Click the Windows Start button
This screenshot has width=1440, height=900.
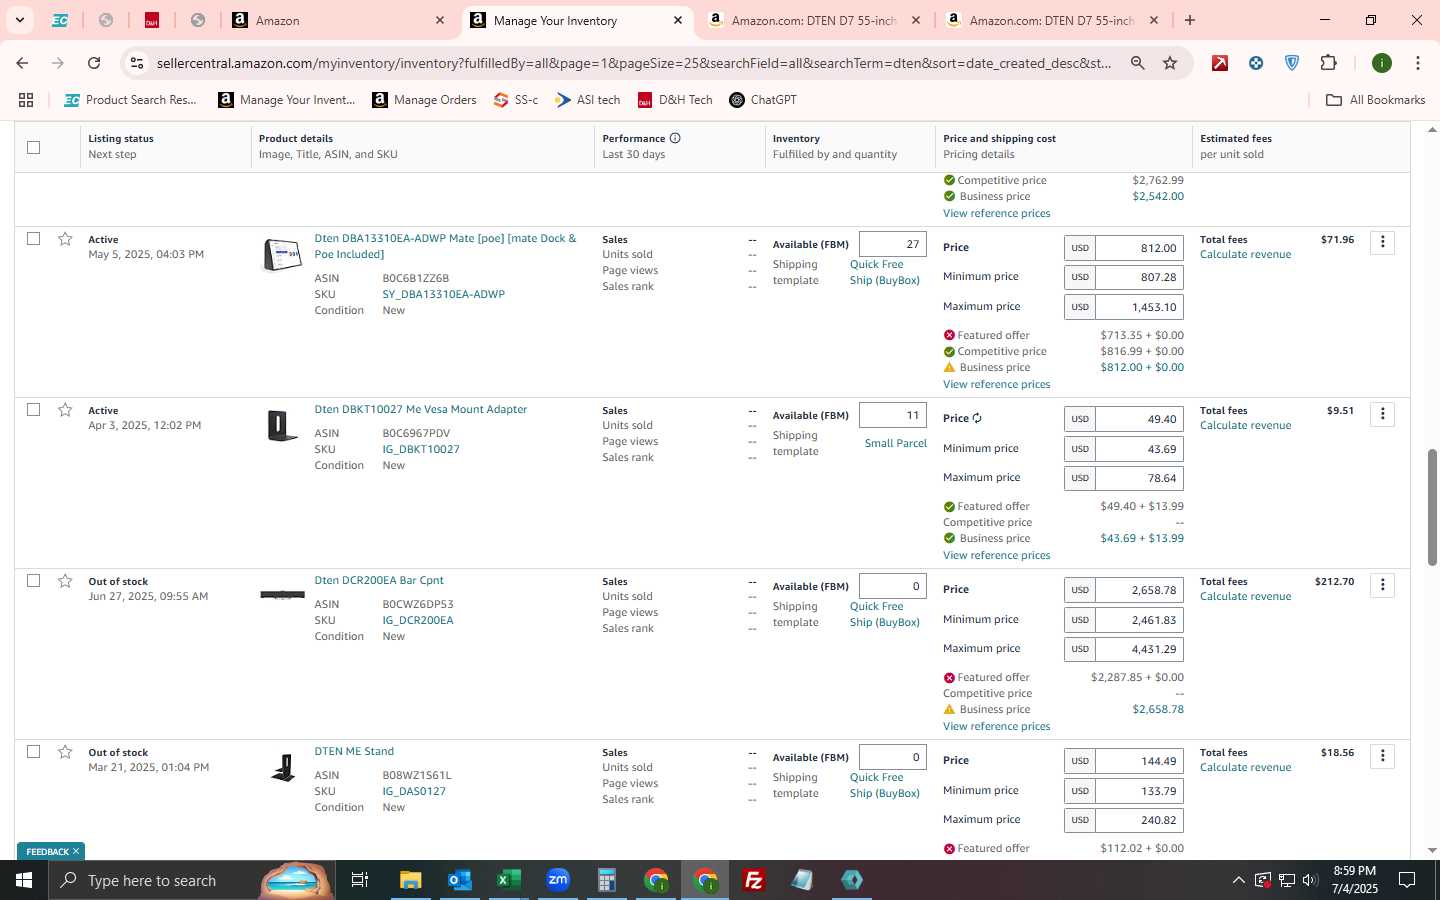click(x=24, y=880)
